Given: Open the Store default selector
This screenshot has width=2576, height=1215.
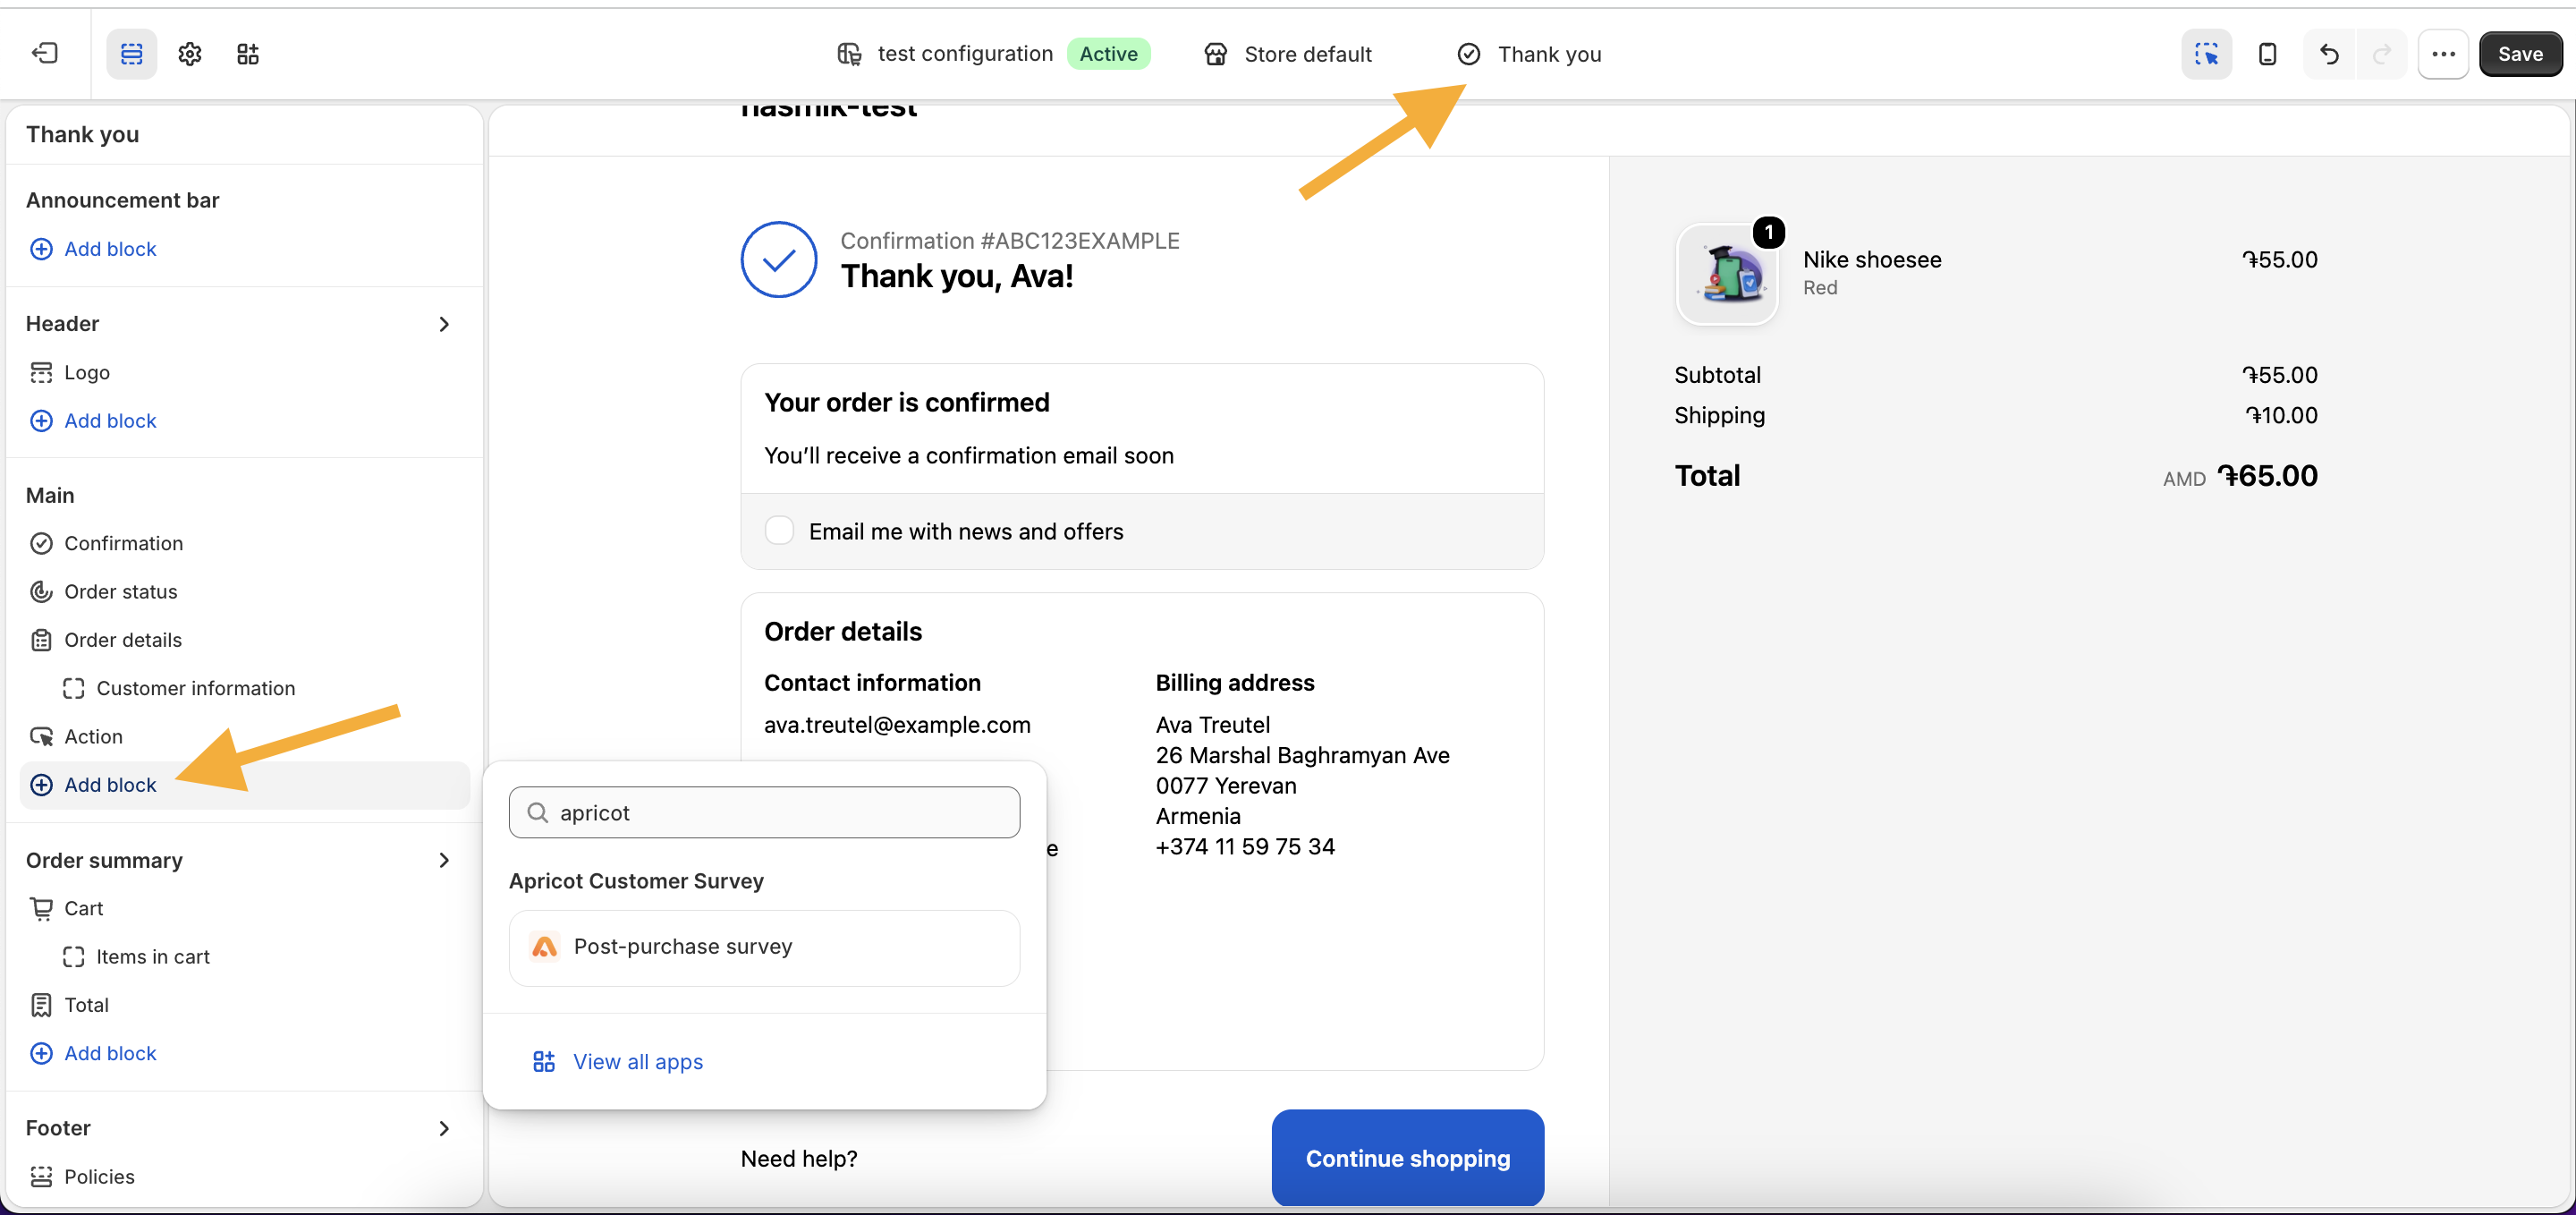Looking at the screenshot, I should pos(1289,54).
